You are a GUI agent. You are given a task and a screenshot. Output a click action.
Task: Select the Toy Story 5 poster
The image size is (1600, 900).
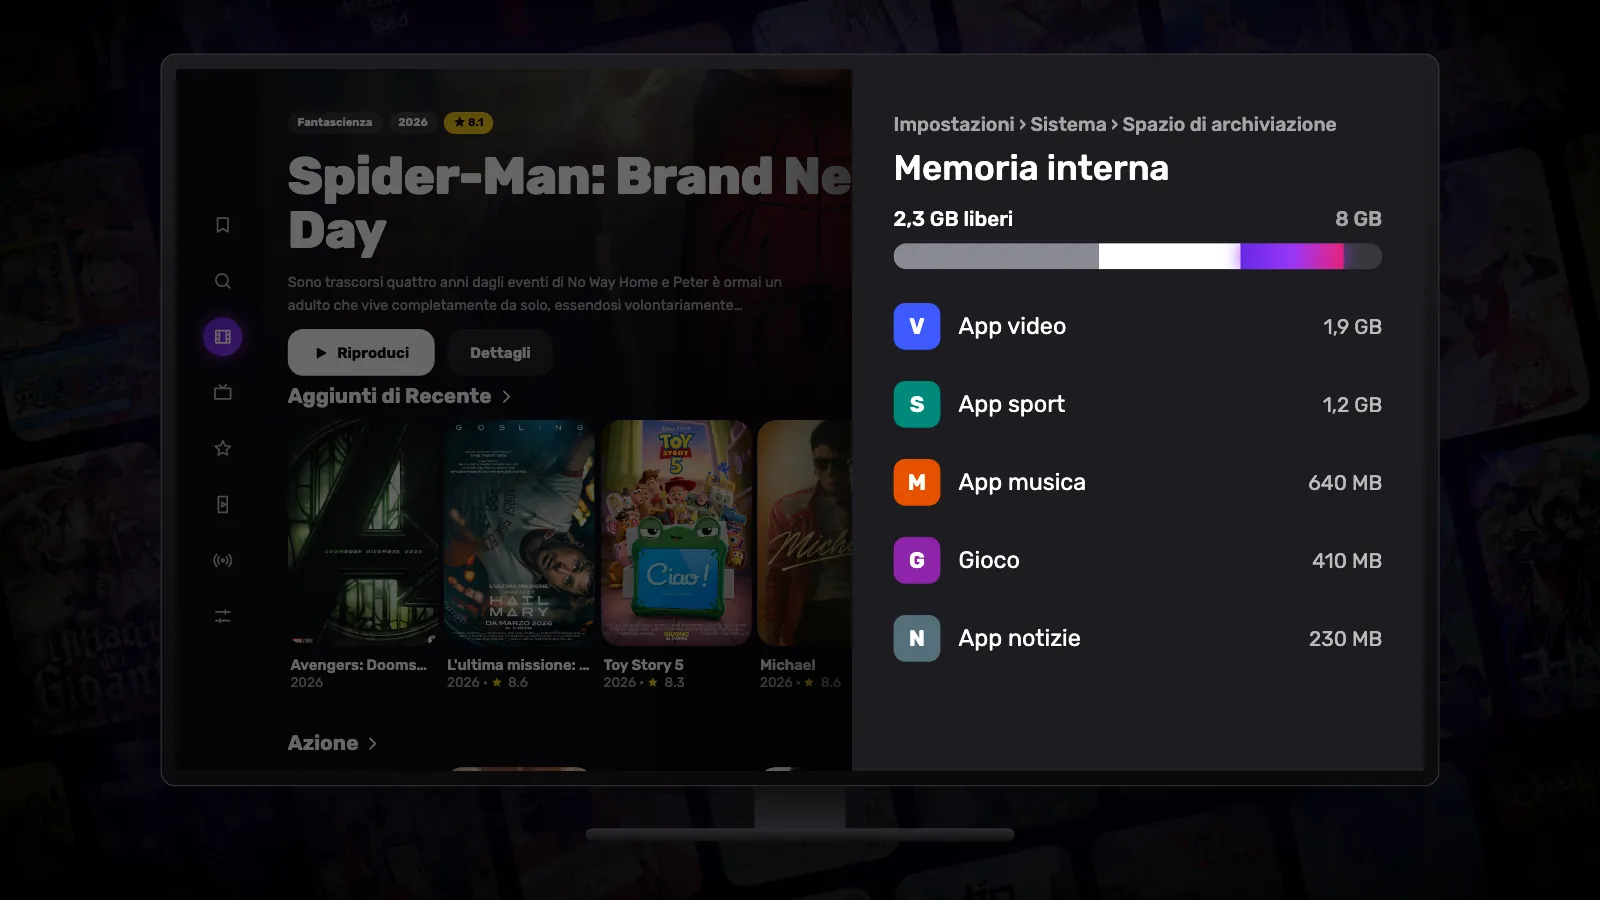[x=676, y=532]
